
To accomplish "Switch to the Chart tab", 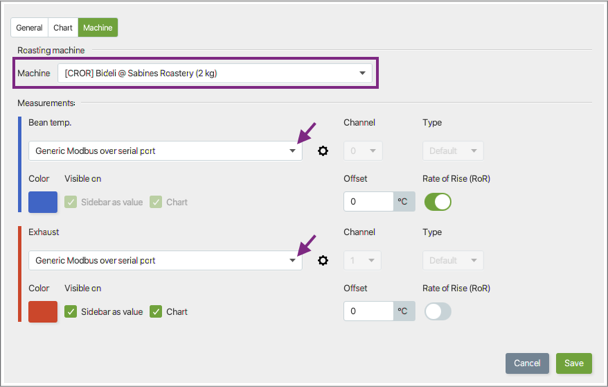I will 63,28.
